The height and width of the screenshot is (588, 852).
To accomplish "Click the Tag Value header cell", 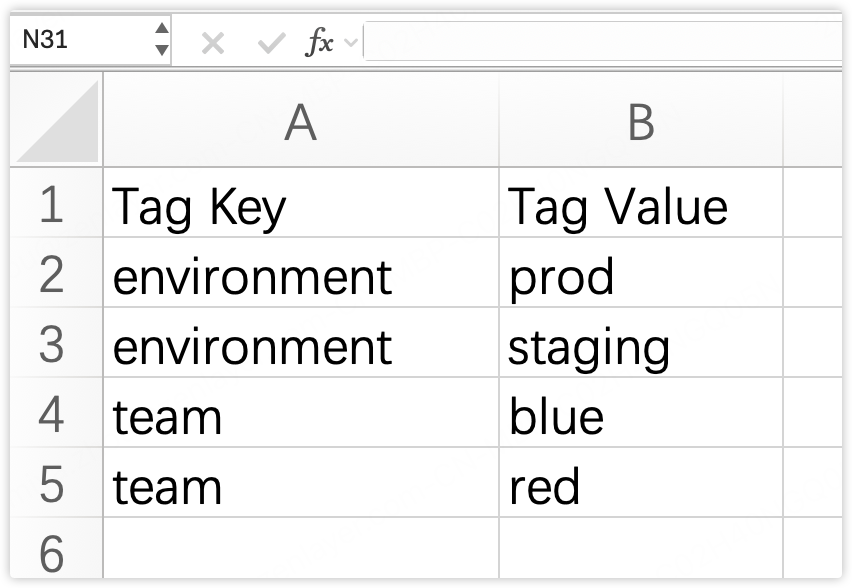I will 640,205.
